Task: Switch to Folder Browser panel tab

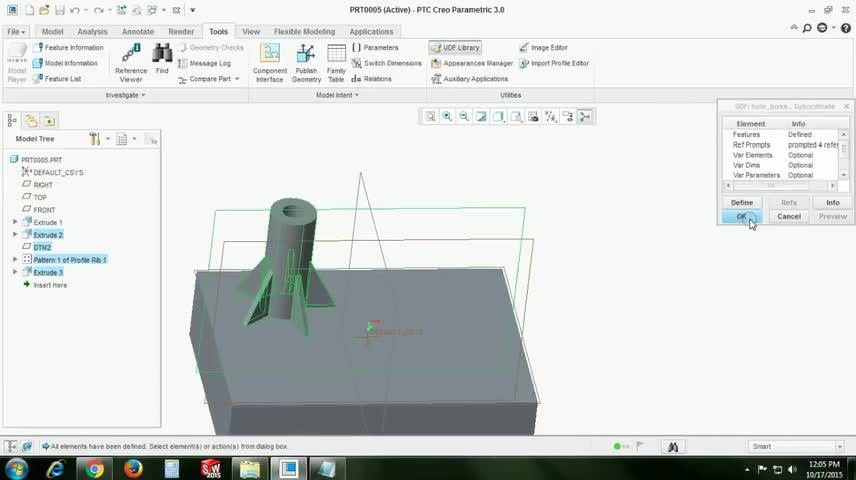Action: 31,120
